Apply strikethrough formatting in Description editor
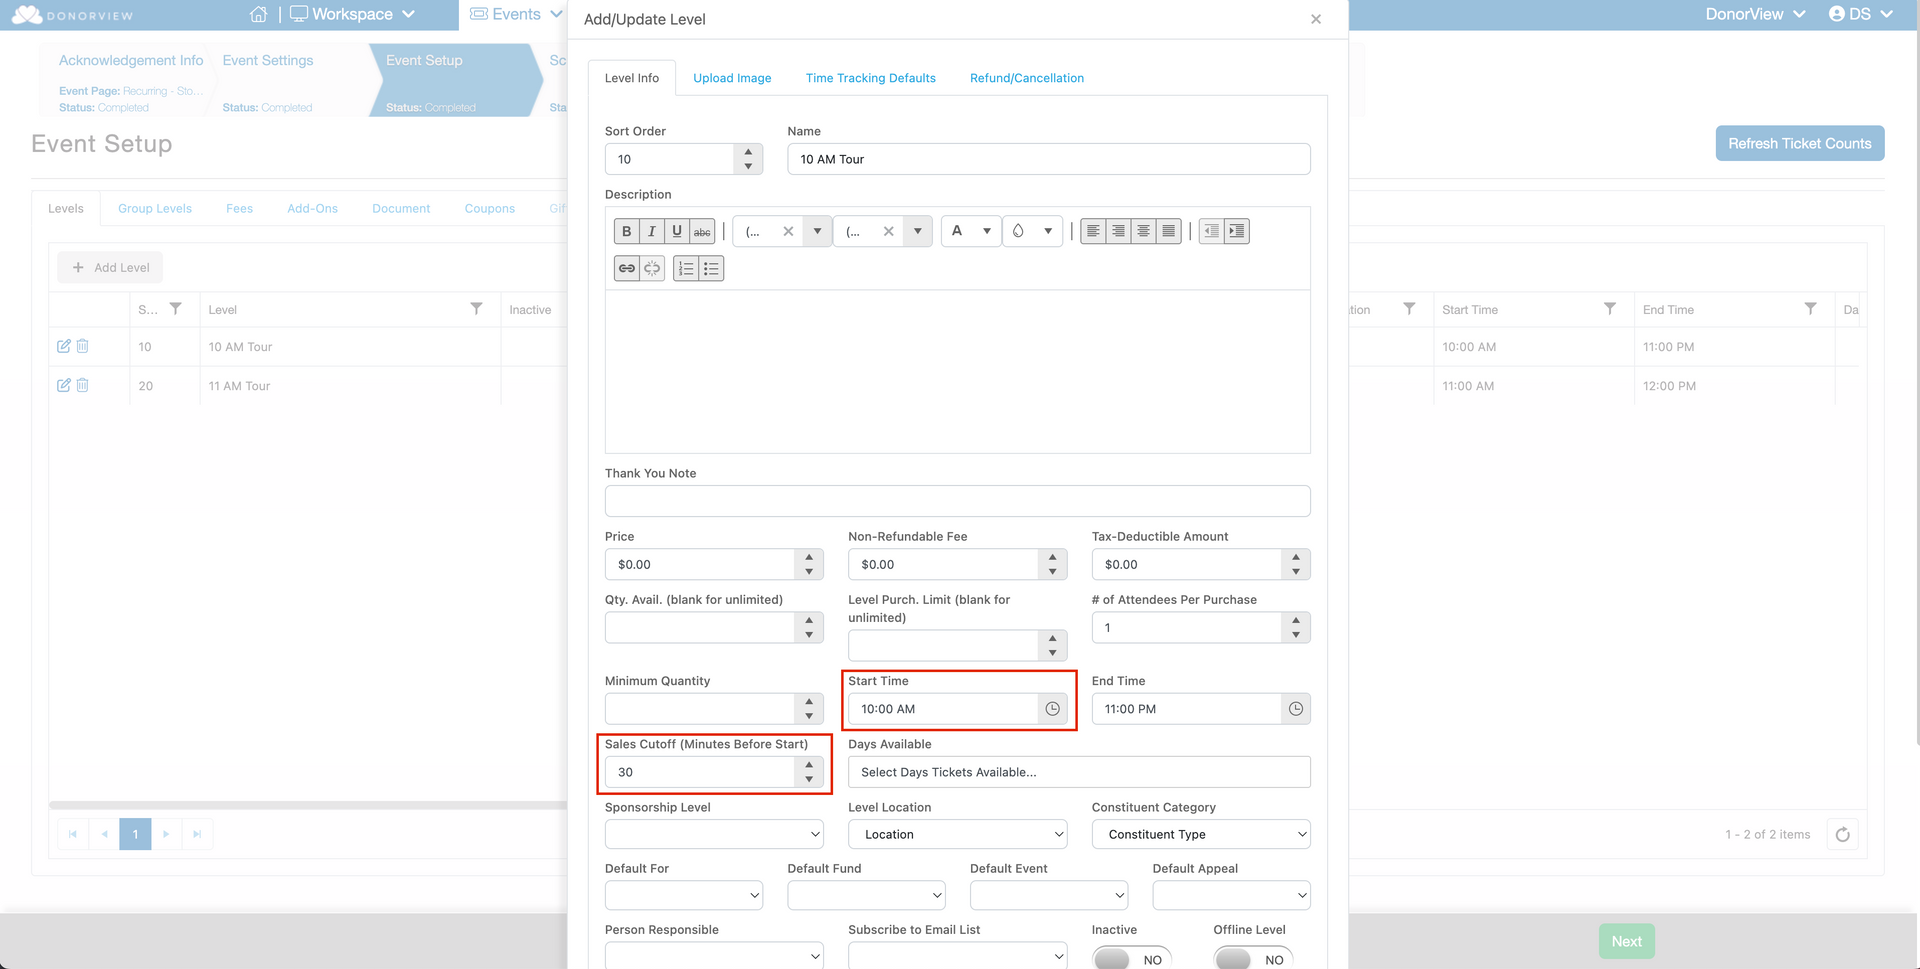The height and width of the screenshot is (969, 1920). (703, 231)
